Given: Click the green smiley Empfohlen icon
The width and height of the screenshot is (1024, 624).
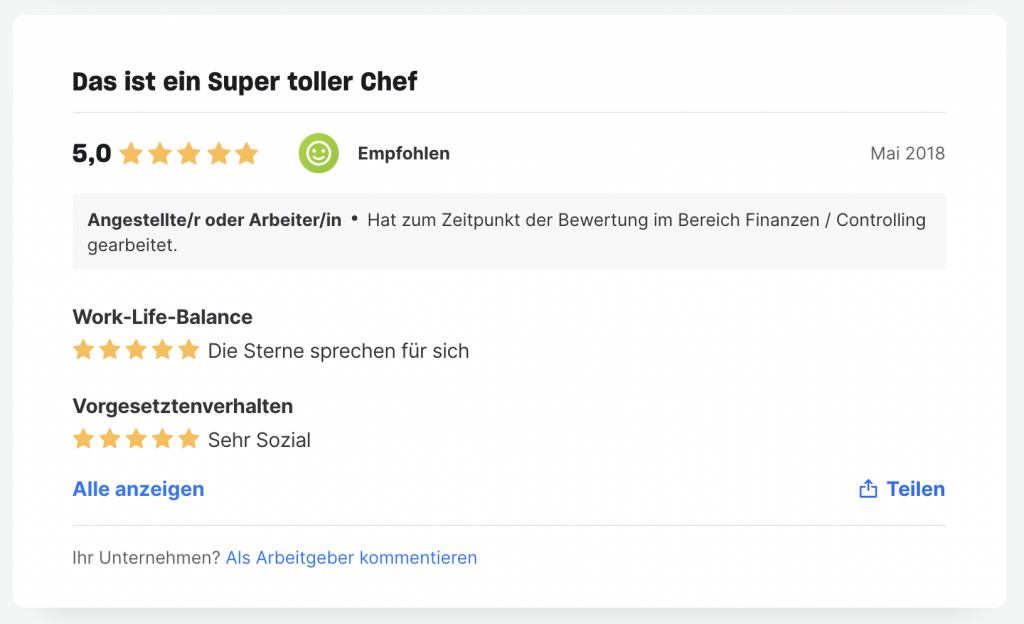Looking at the screenshot, I should coord(319,153).
